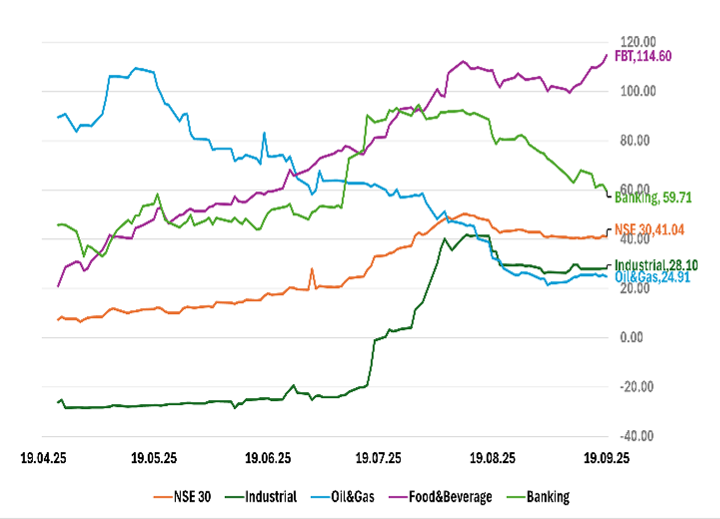Image resolution: width=720 pixels, height=519 pixels.
Task: Select the Industrial,28.10 data label
Action: tap(654, 263)
